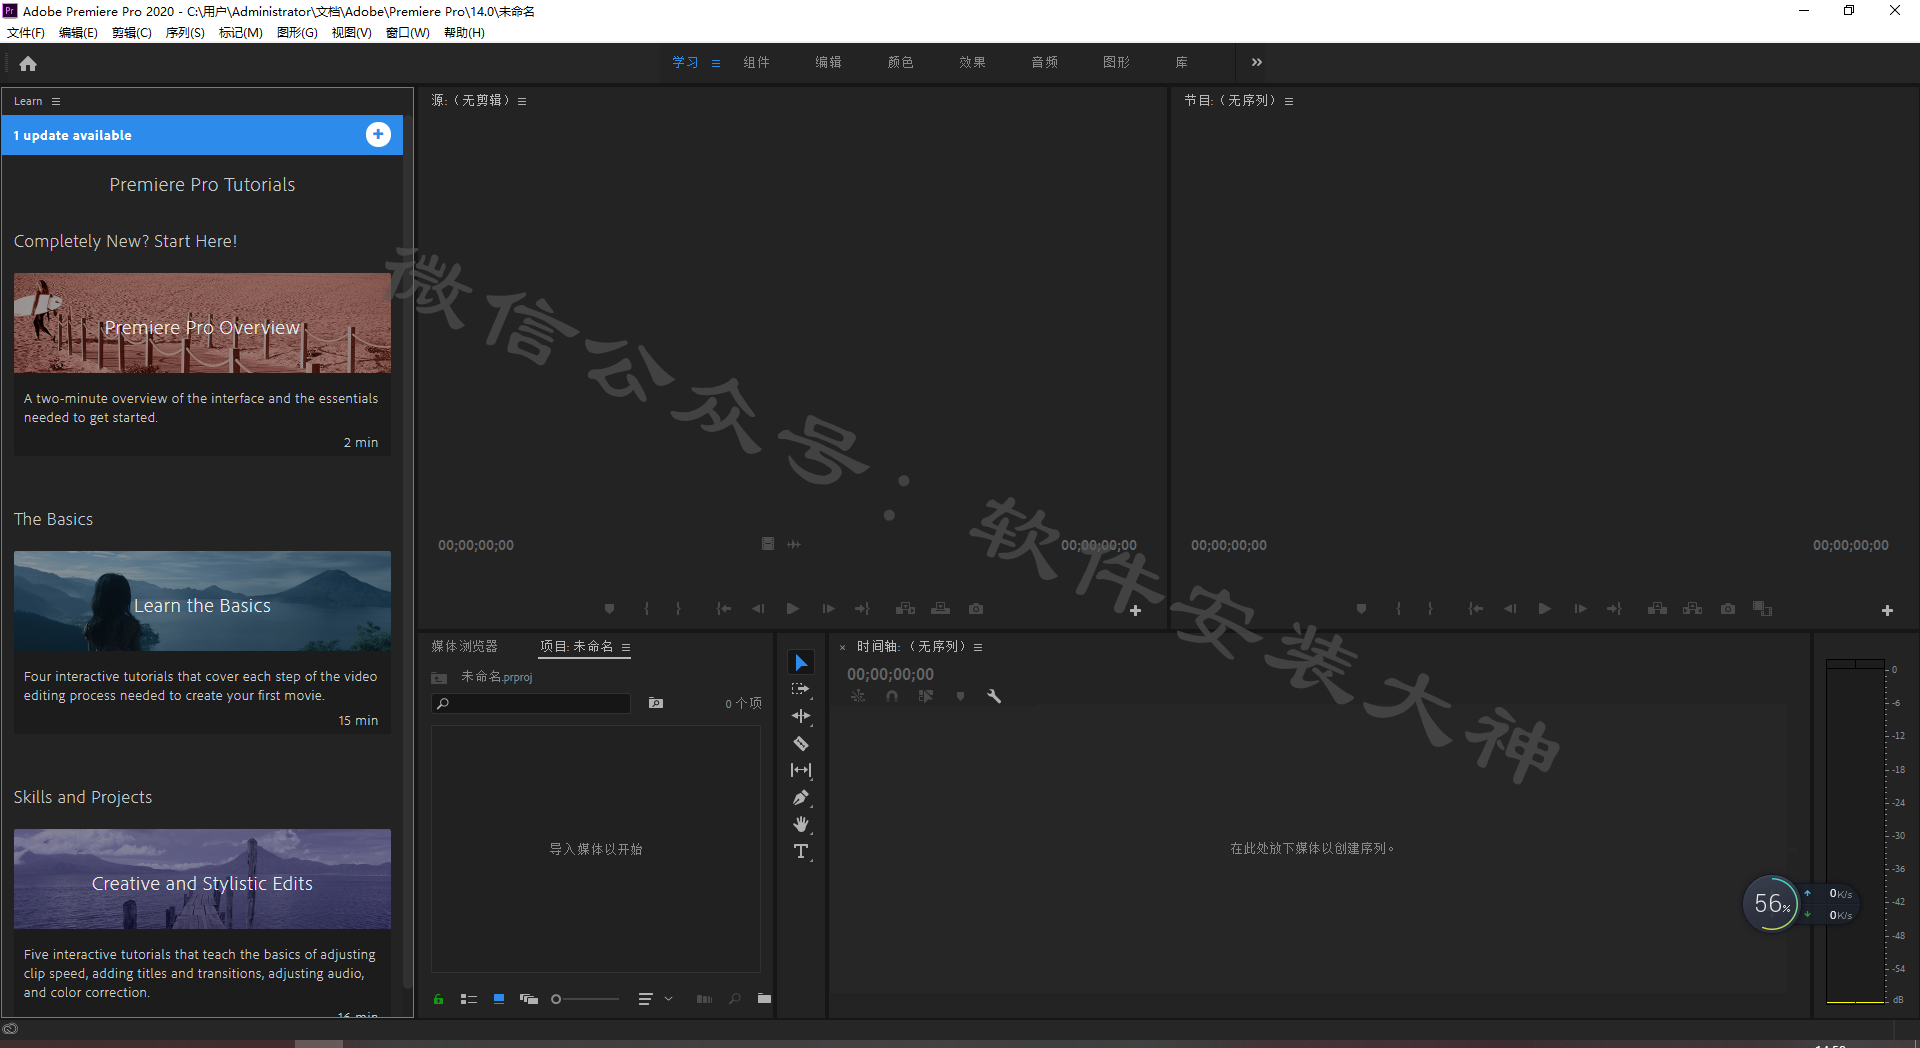This screenshot has width=1920, height=1048.
Task: Toggle linked selection in timeline
Action: click(926, 696)
